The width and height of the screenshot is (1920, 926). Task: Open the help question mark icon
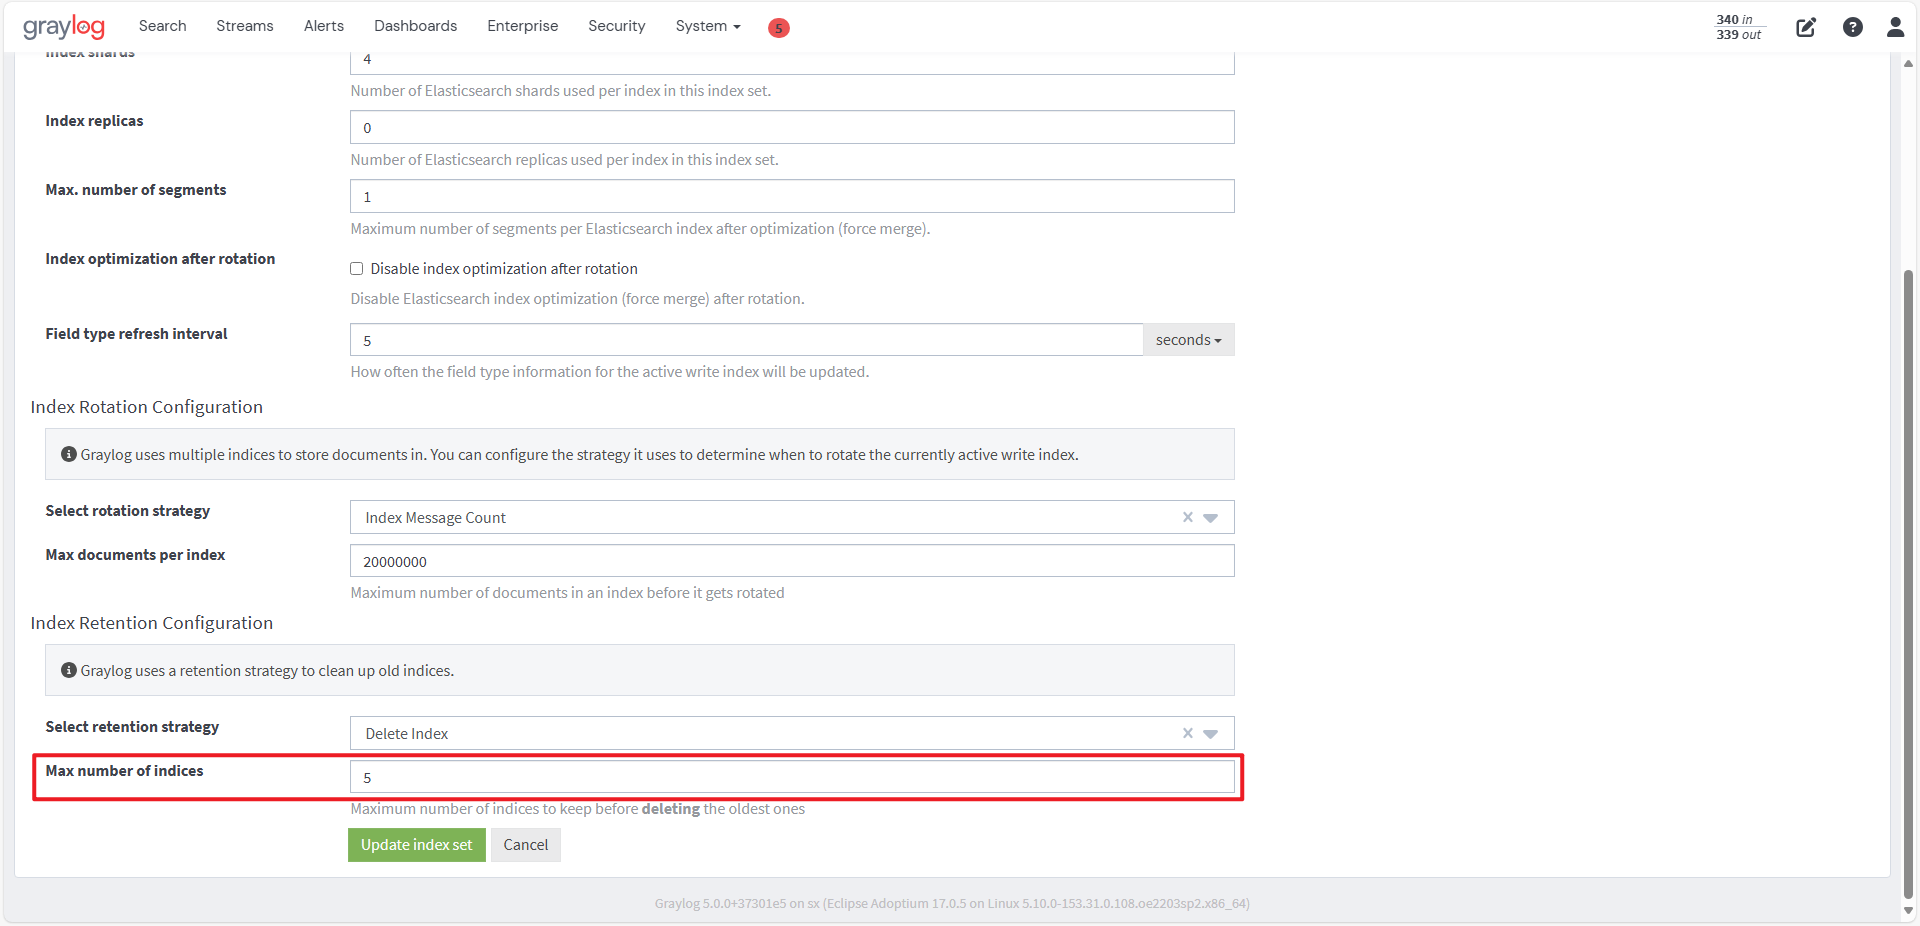coord(1852,27)
